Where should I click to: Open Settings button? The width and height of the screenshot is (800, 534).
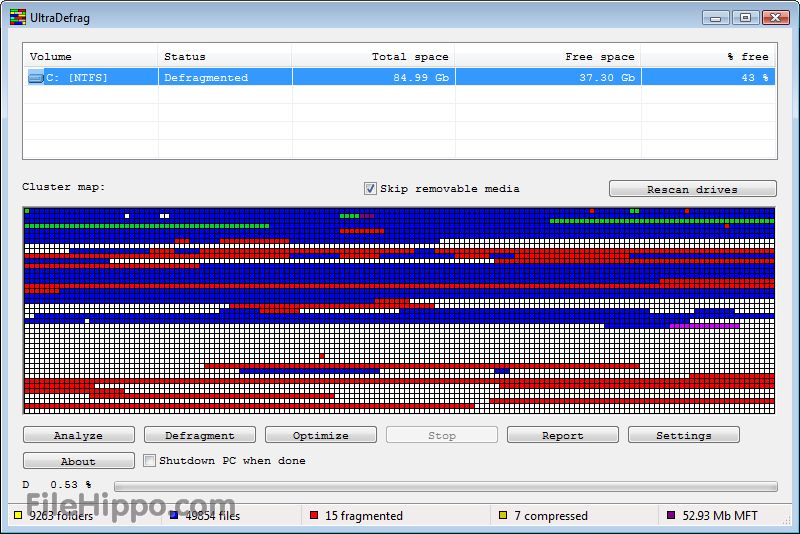point(684,435)
